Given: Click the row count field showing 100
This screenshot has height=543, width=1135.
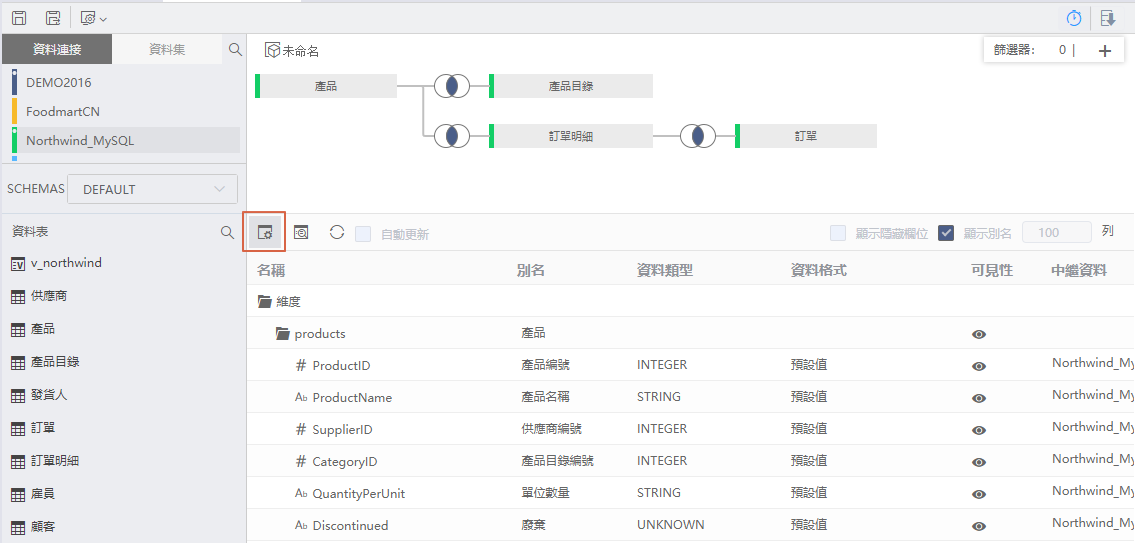Looking at the screenshot, I should [1056, 232].
